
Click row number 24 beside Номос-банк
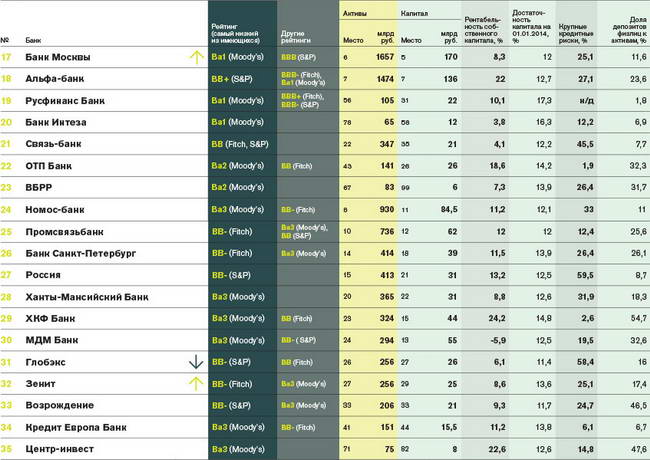tap(7, 209)
